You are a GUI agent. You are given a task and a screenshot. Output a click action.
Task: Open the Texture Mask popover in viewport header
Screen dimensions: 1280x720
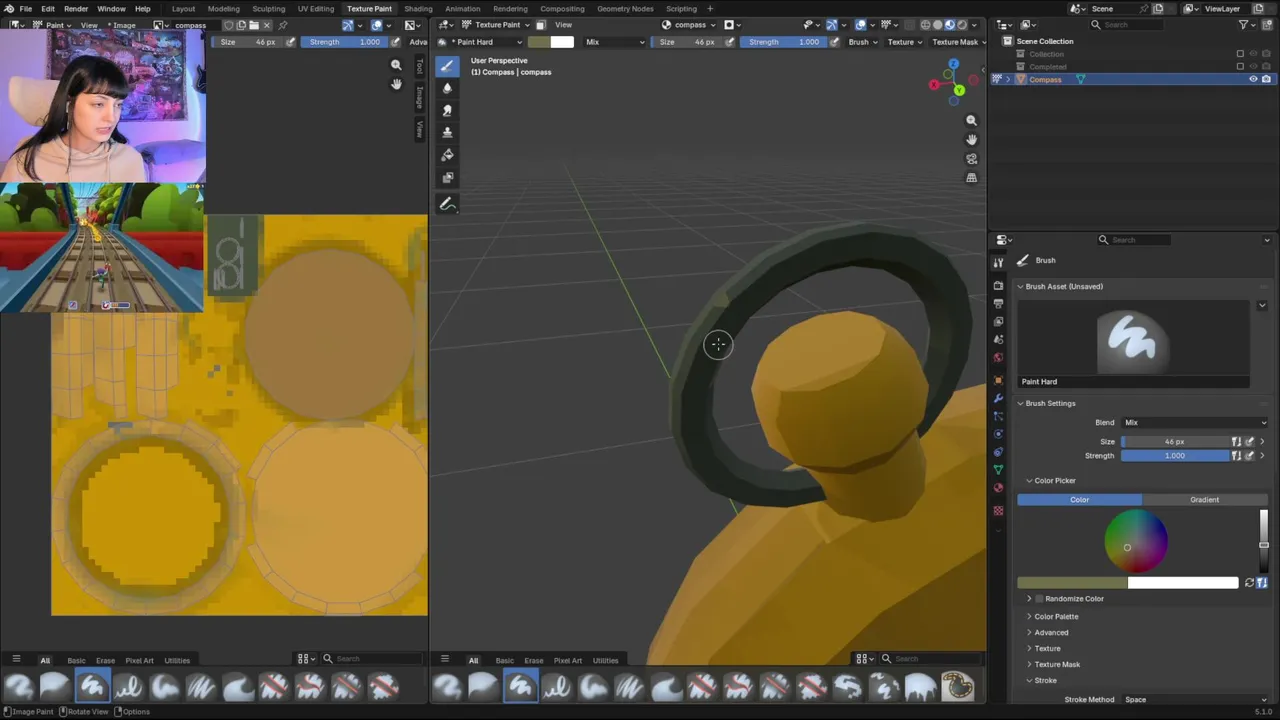[x=958, y=42]
